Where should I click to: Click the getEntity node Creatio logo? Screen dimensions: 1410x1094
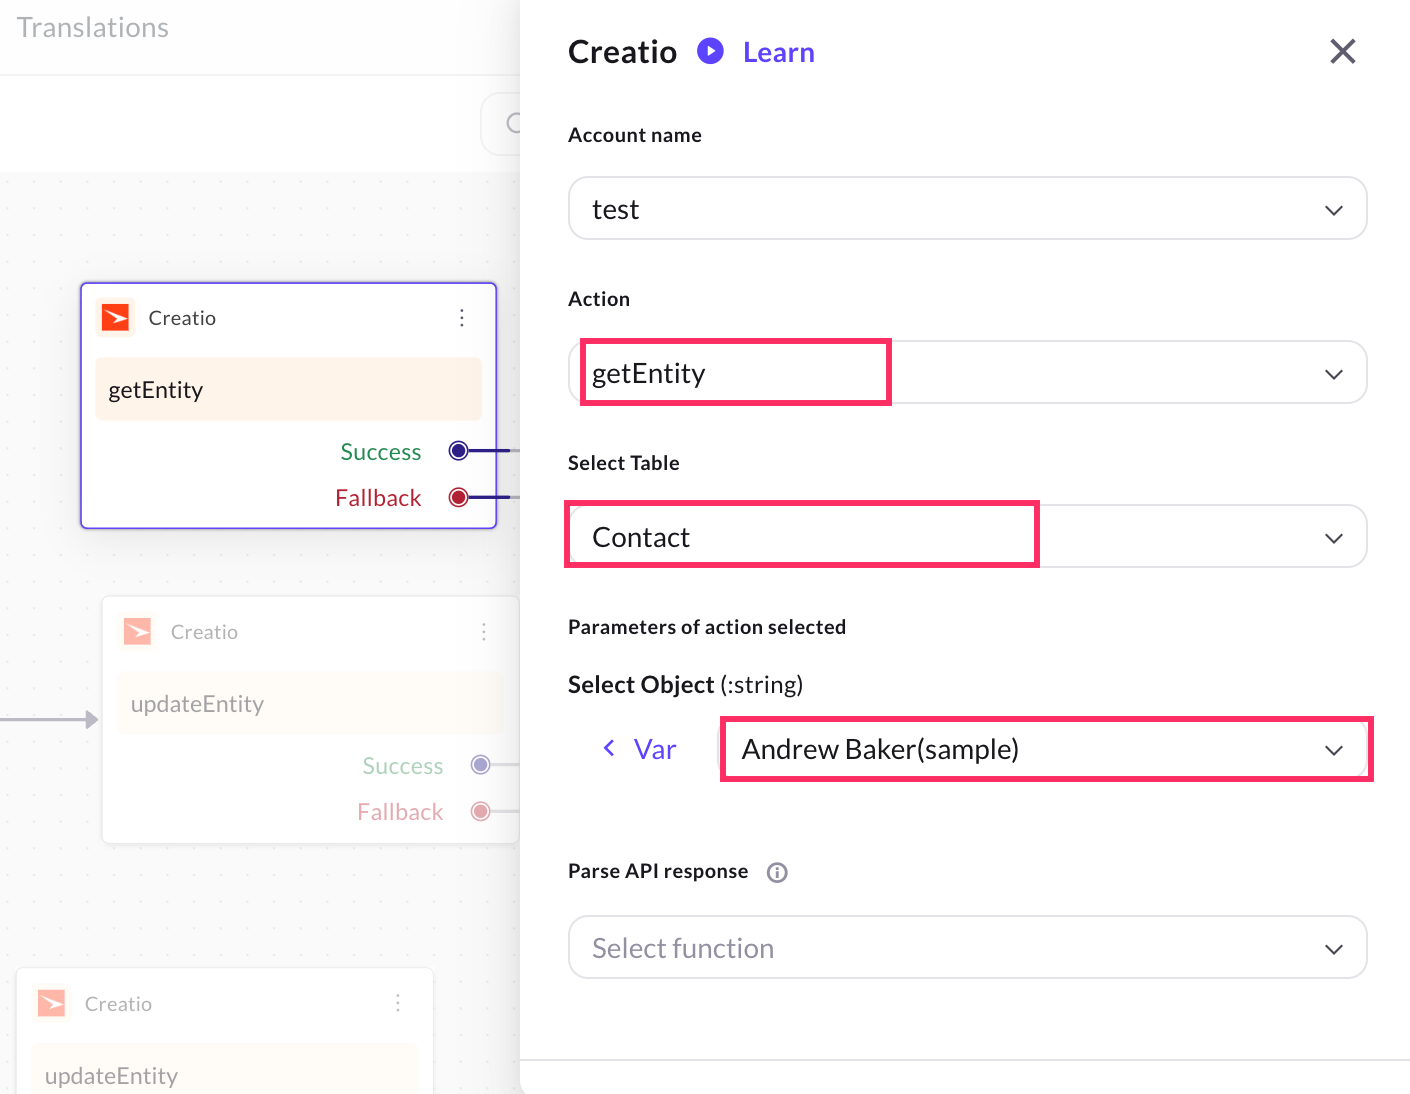pos(116,318)
